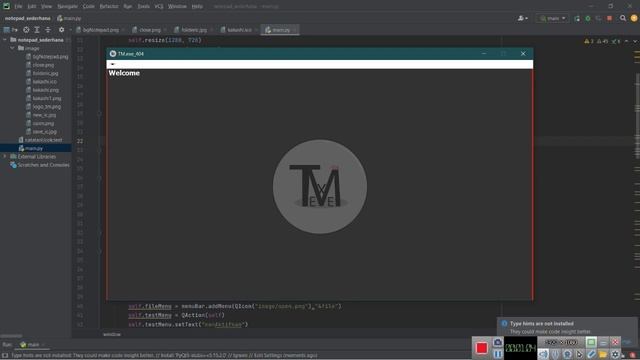
Task: Go to next highlighted error arrow
Action: coord(635,41)
